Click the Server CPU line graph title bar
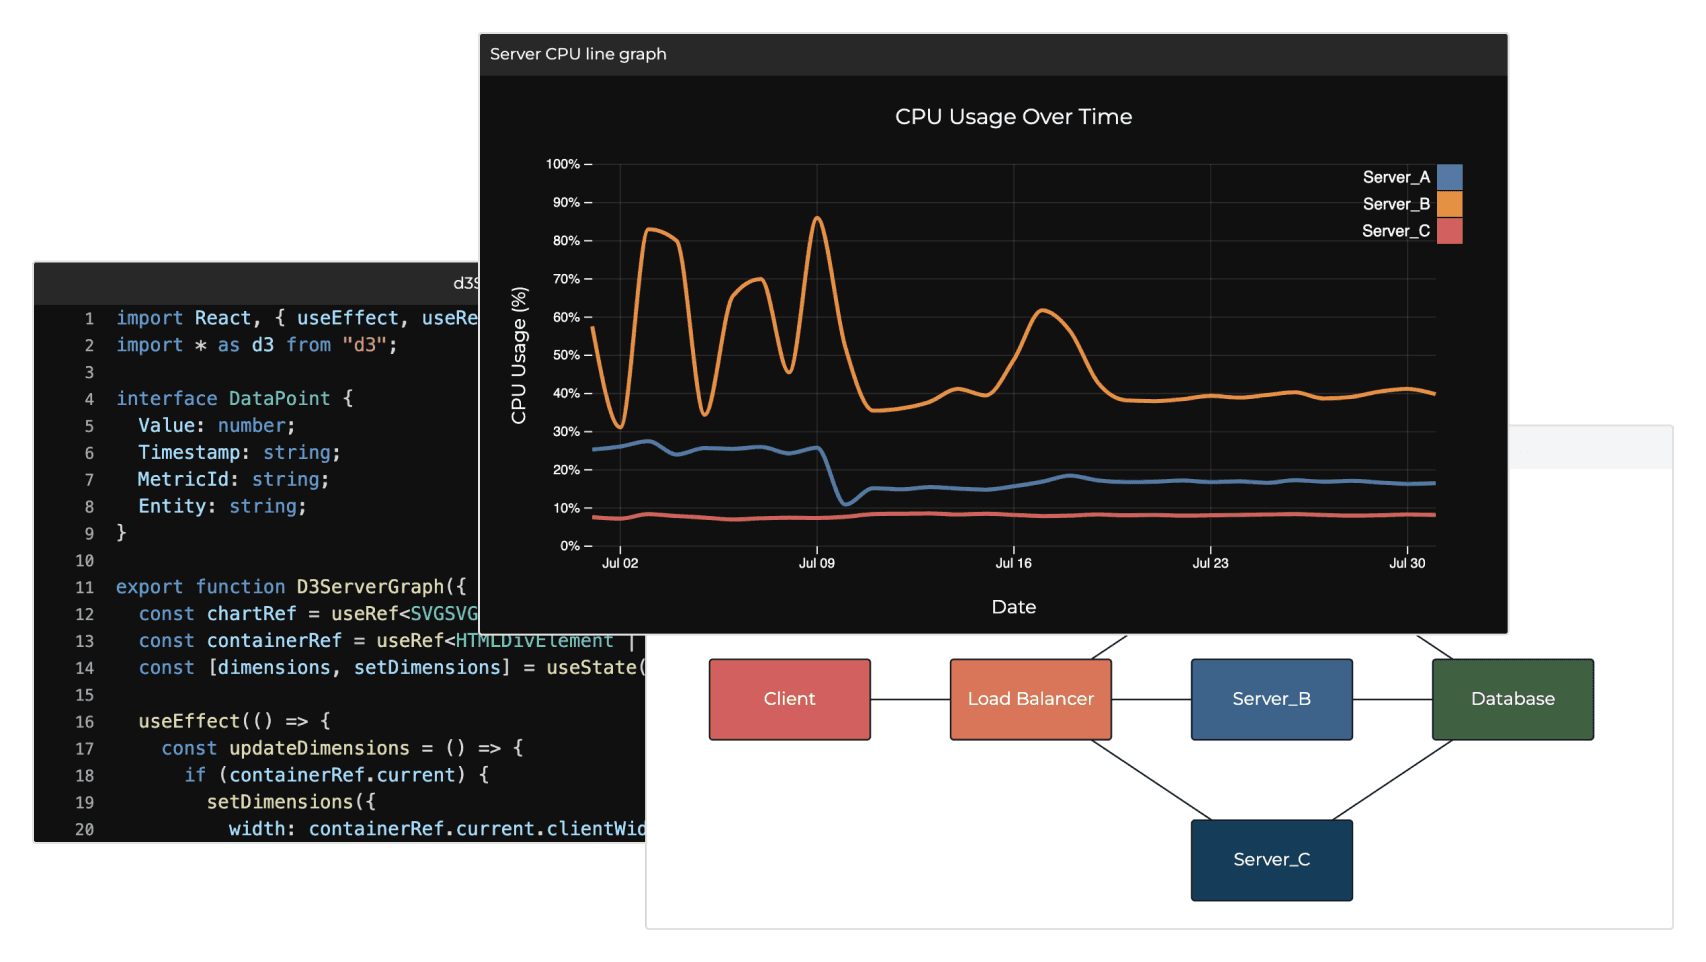This screenshot has width=1706, height=962. click(992, 54)
